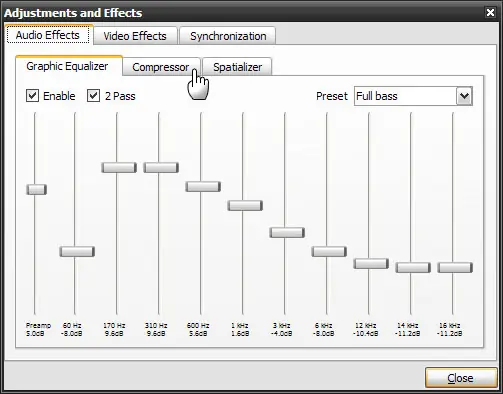Click the 14 kHz band slider handle

tap(413, 267)
